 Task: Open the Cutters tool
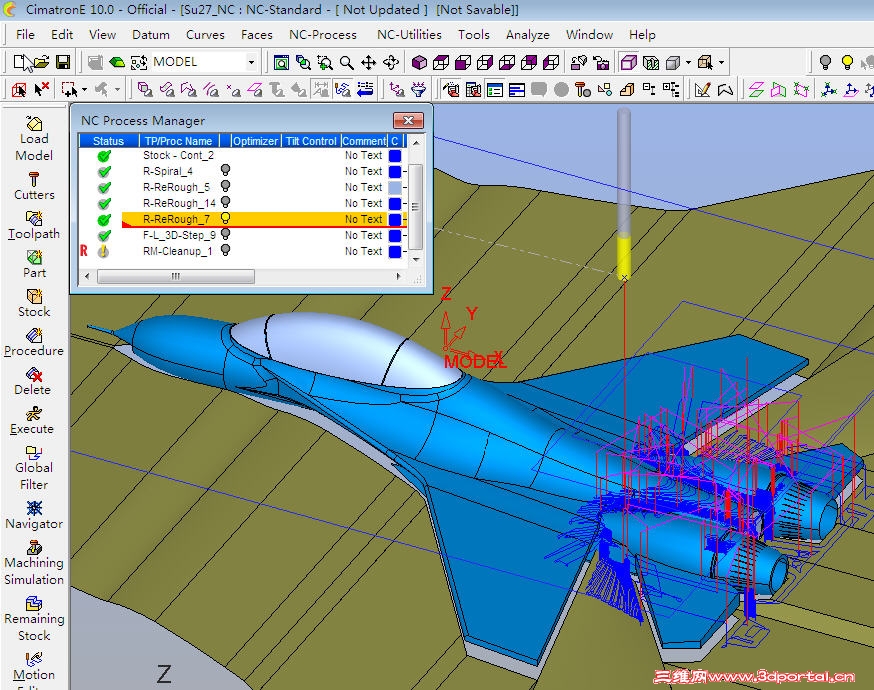point(34,179)
